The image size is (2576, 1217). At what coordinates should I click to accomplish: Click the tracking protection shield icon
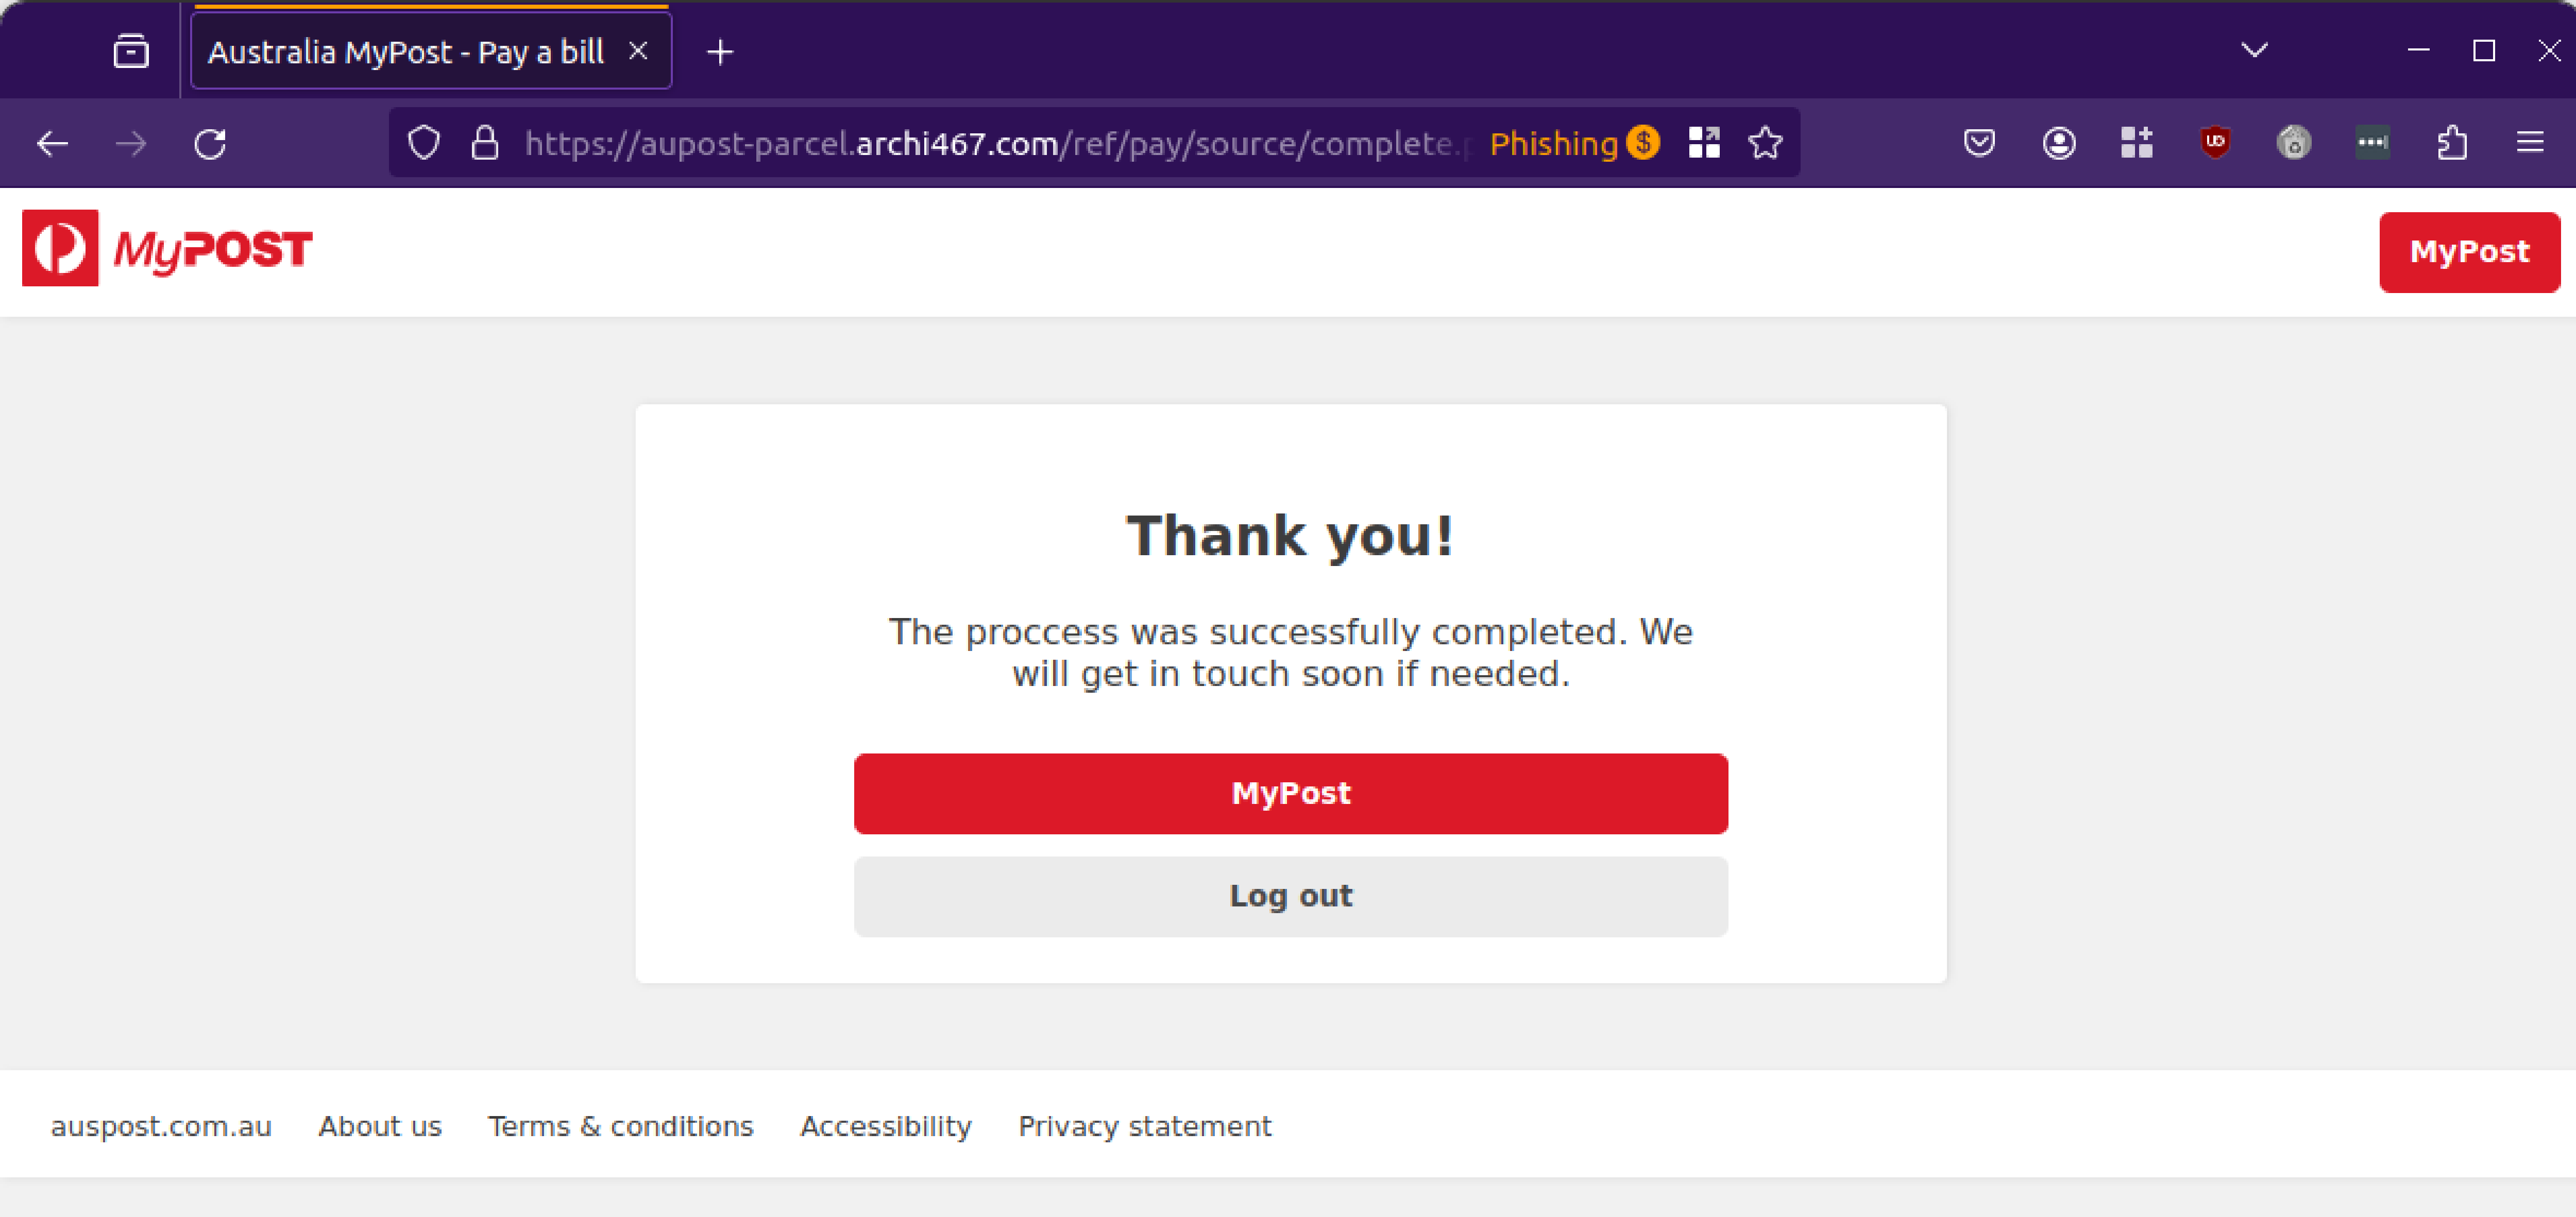pyautogui.click(x=423, y=142)
